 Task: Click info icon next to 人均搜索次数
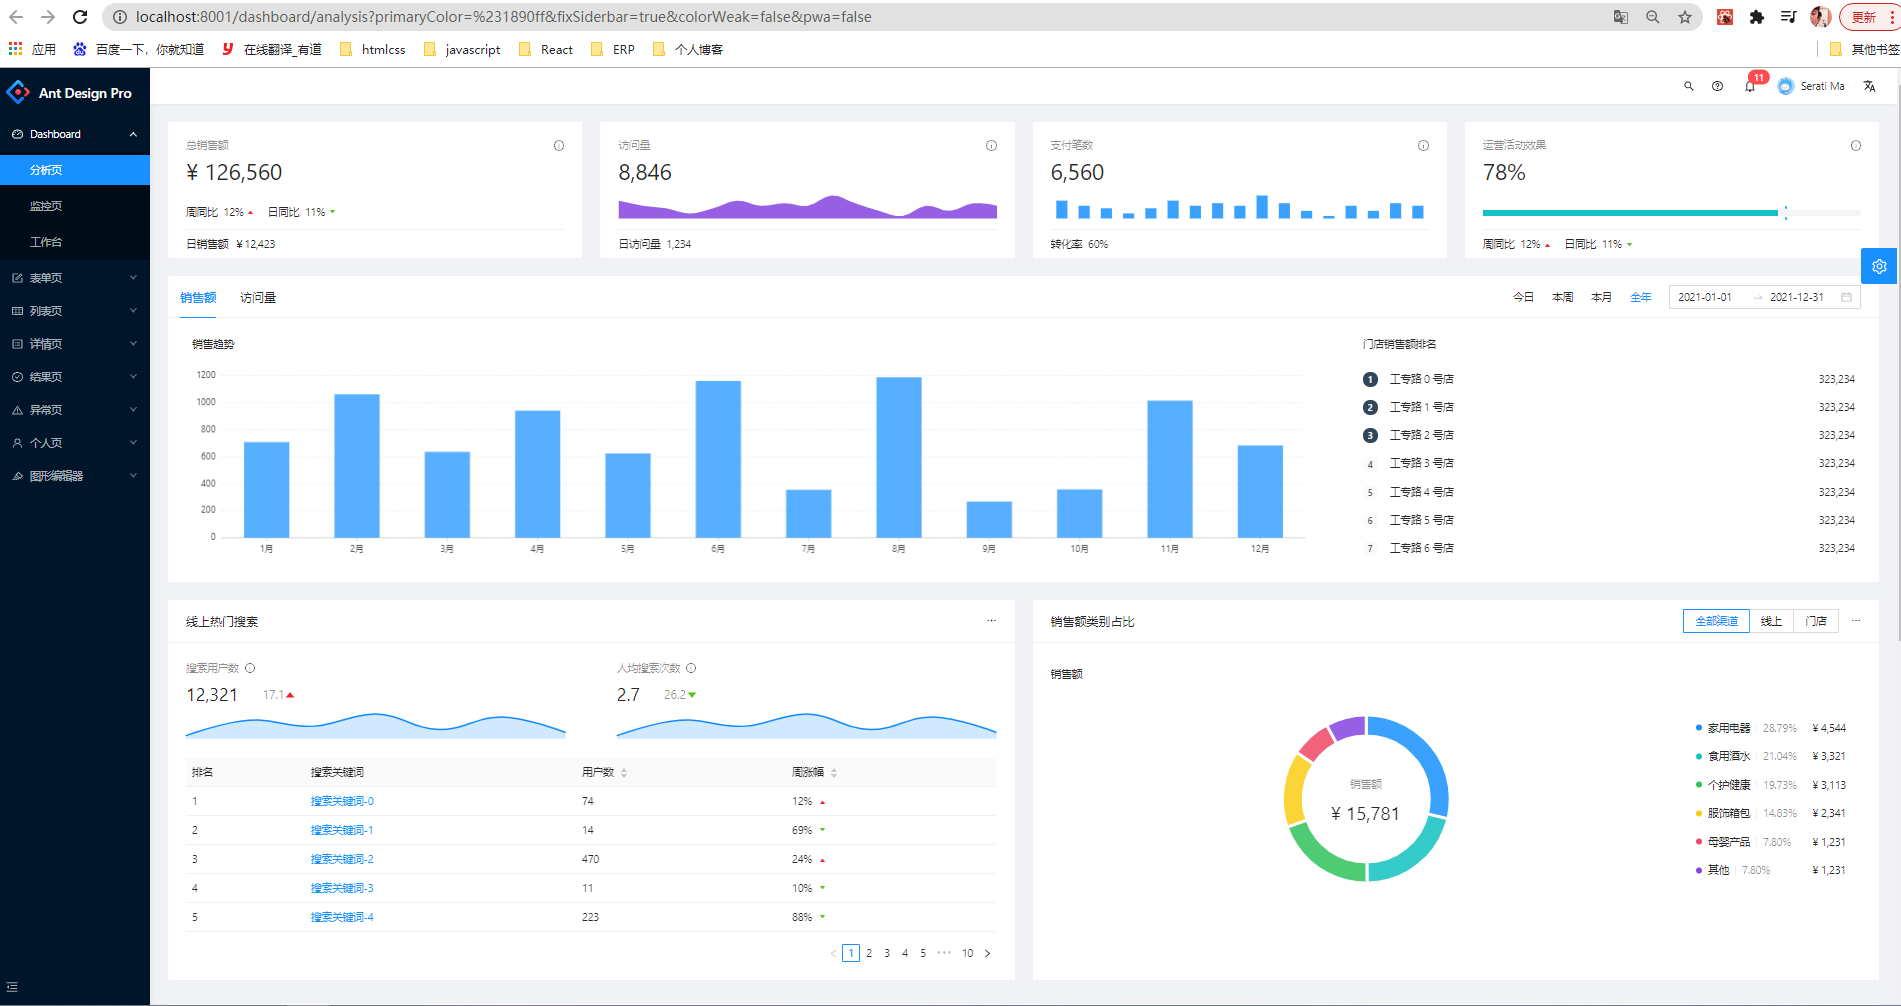pos(691,668)
